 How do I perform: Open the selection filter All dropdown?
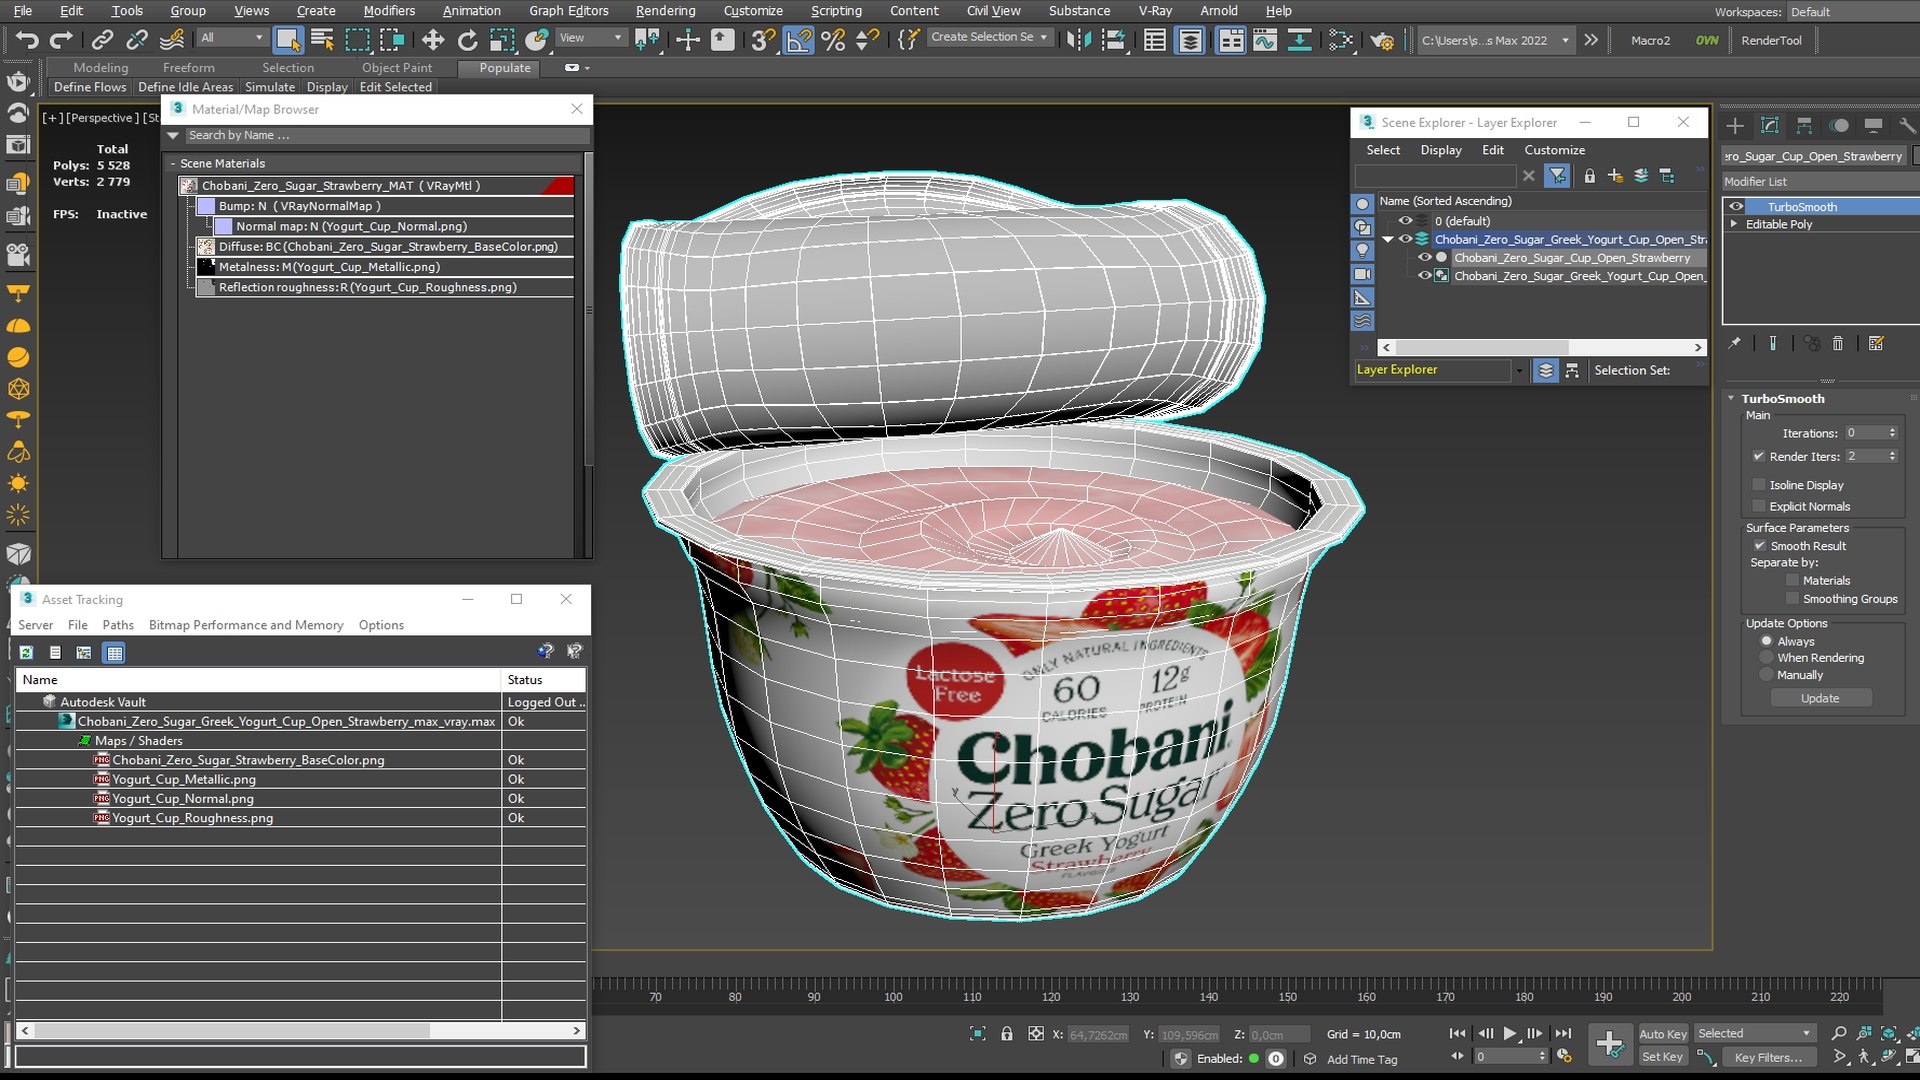(x=232, y=38)
